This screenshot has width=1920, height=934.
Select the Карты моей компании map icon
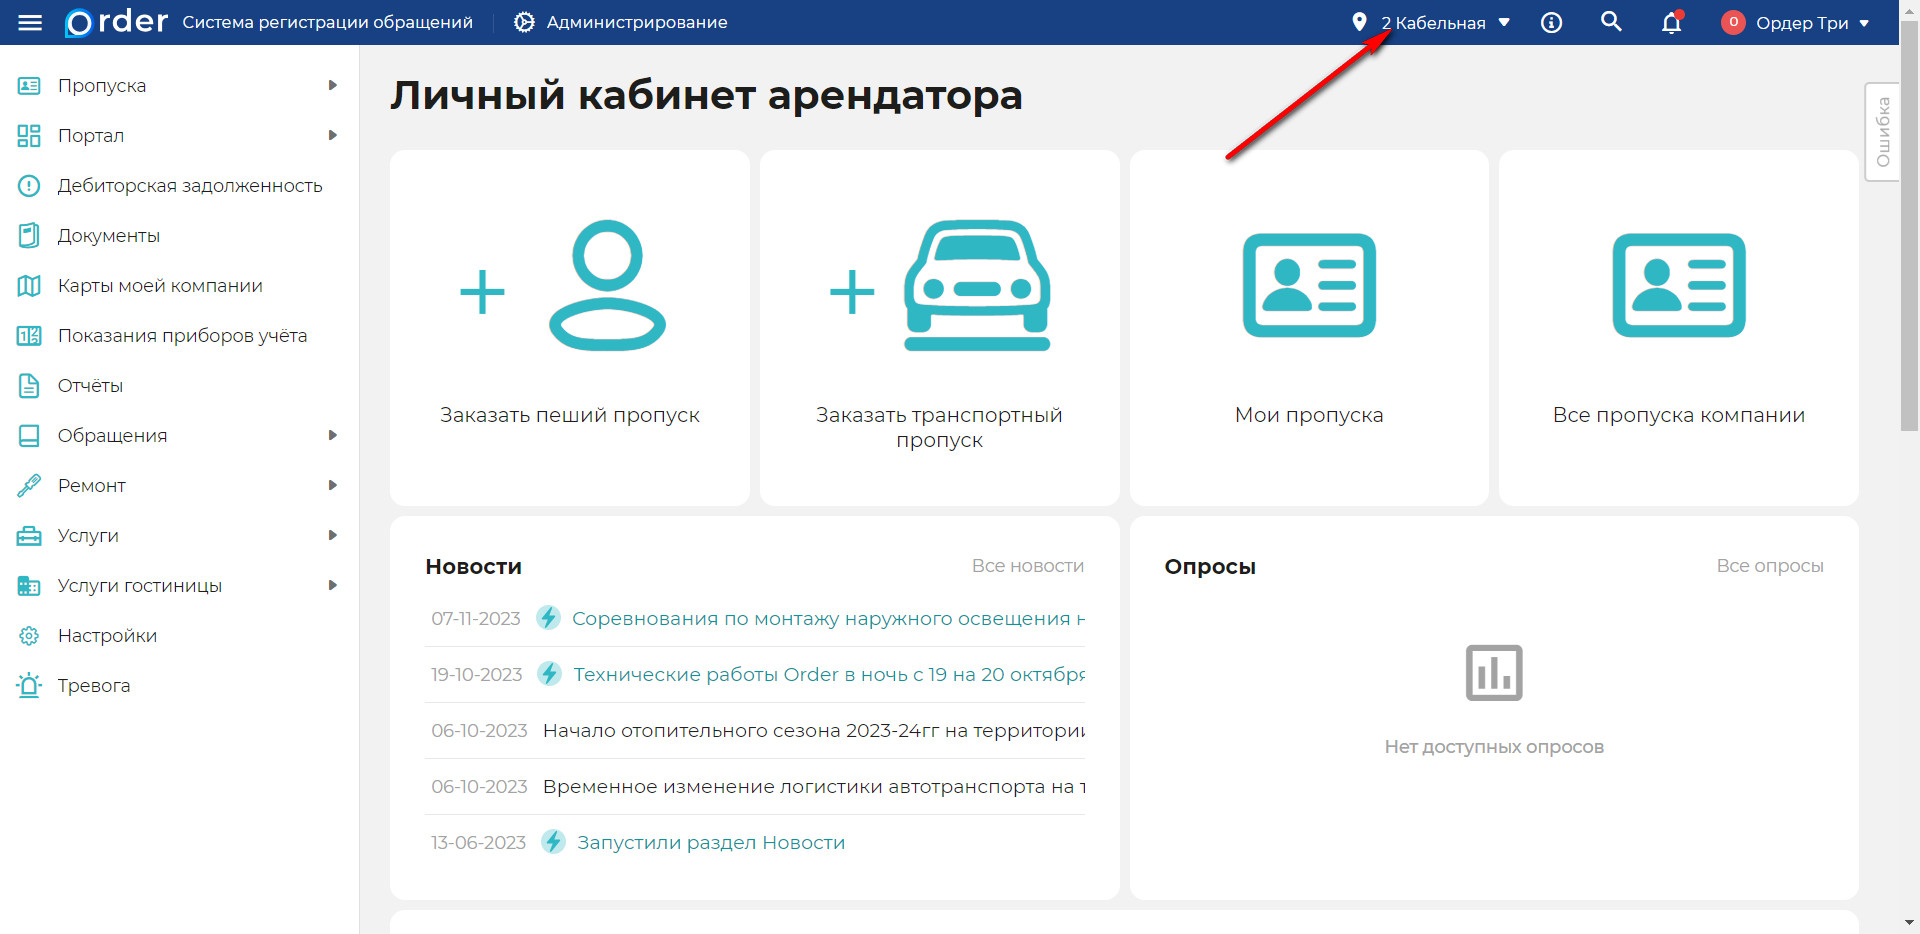[x=29, y=285]
